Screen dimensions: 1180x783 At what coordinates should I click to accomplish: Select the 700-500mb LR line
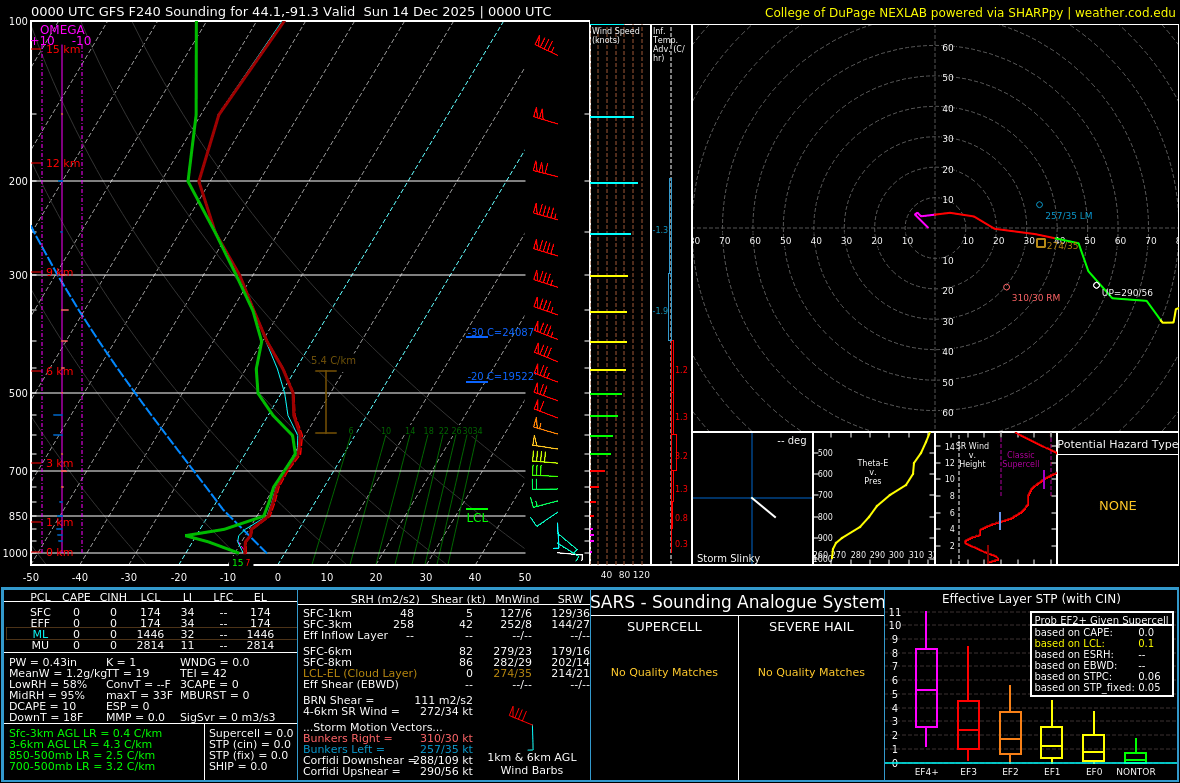click(x=82, y=766)
